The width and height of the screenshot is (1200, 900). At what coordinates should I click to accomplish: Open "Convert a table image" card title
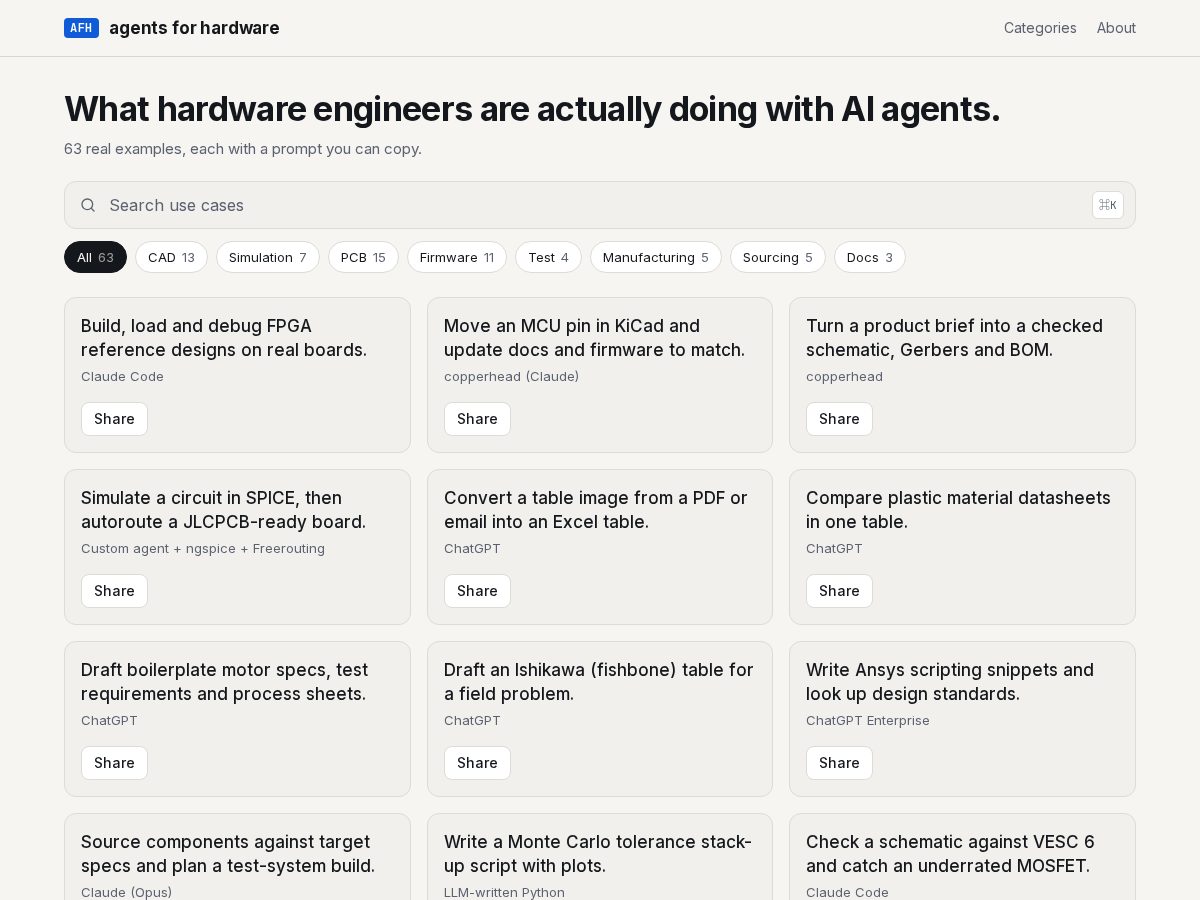click(x=596, y=510)
